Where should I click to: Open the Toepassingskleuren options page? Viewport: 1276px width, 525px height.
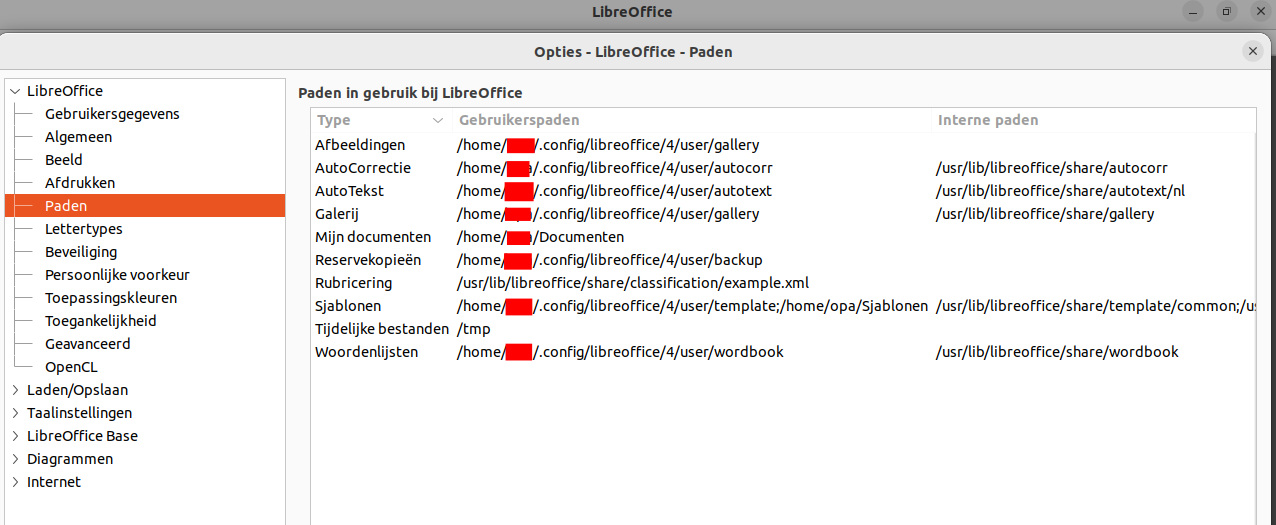(111, 298)
